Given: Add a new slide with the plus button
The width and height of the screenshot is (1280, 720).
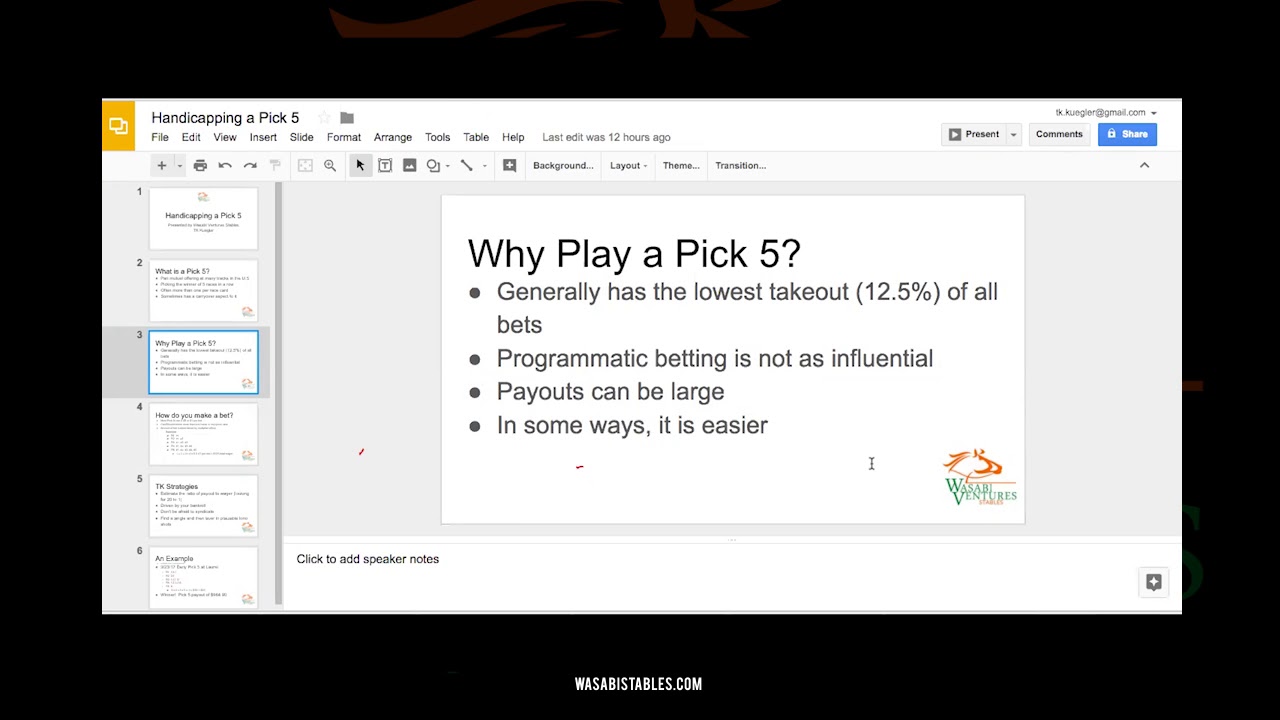Looking at the screenshot, I should pos(161,165).
